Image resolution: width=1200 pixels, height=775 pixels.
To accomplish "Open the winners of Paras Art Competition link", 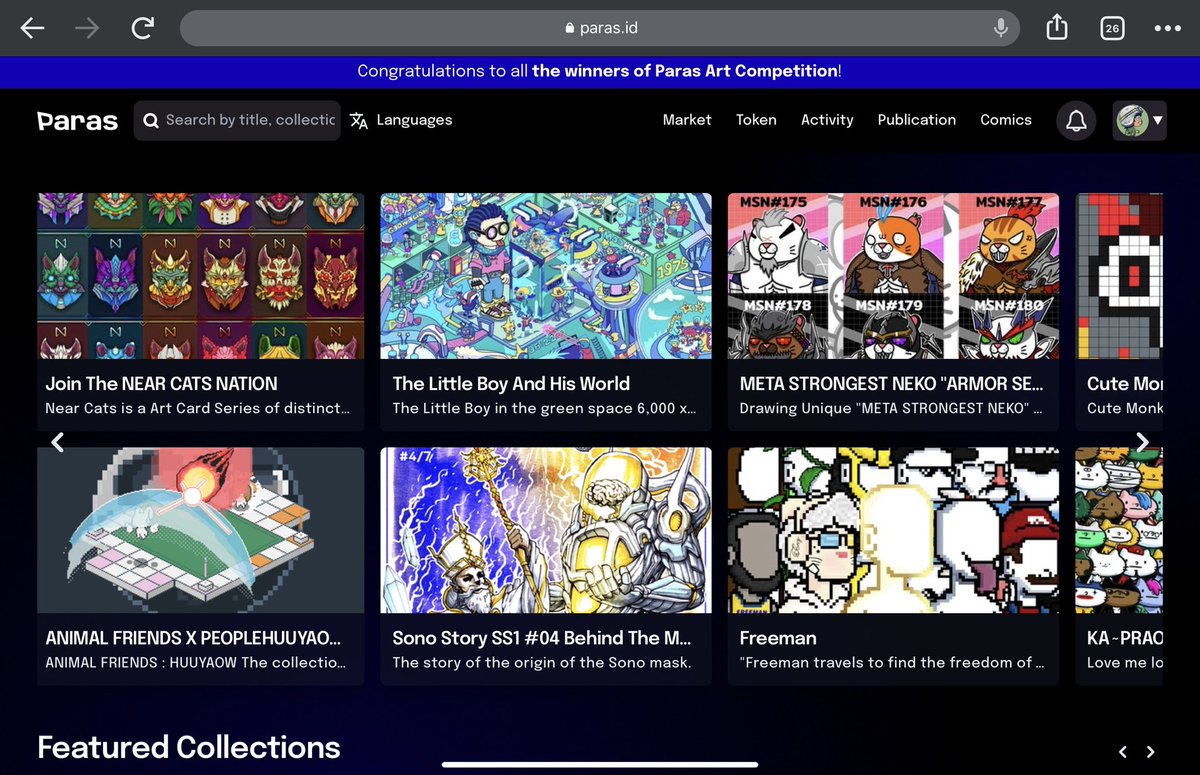I will [685, 71].
